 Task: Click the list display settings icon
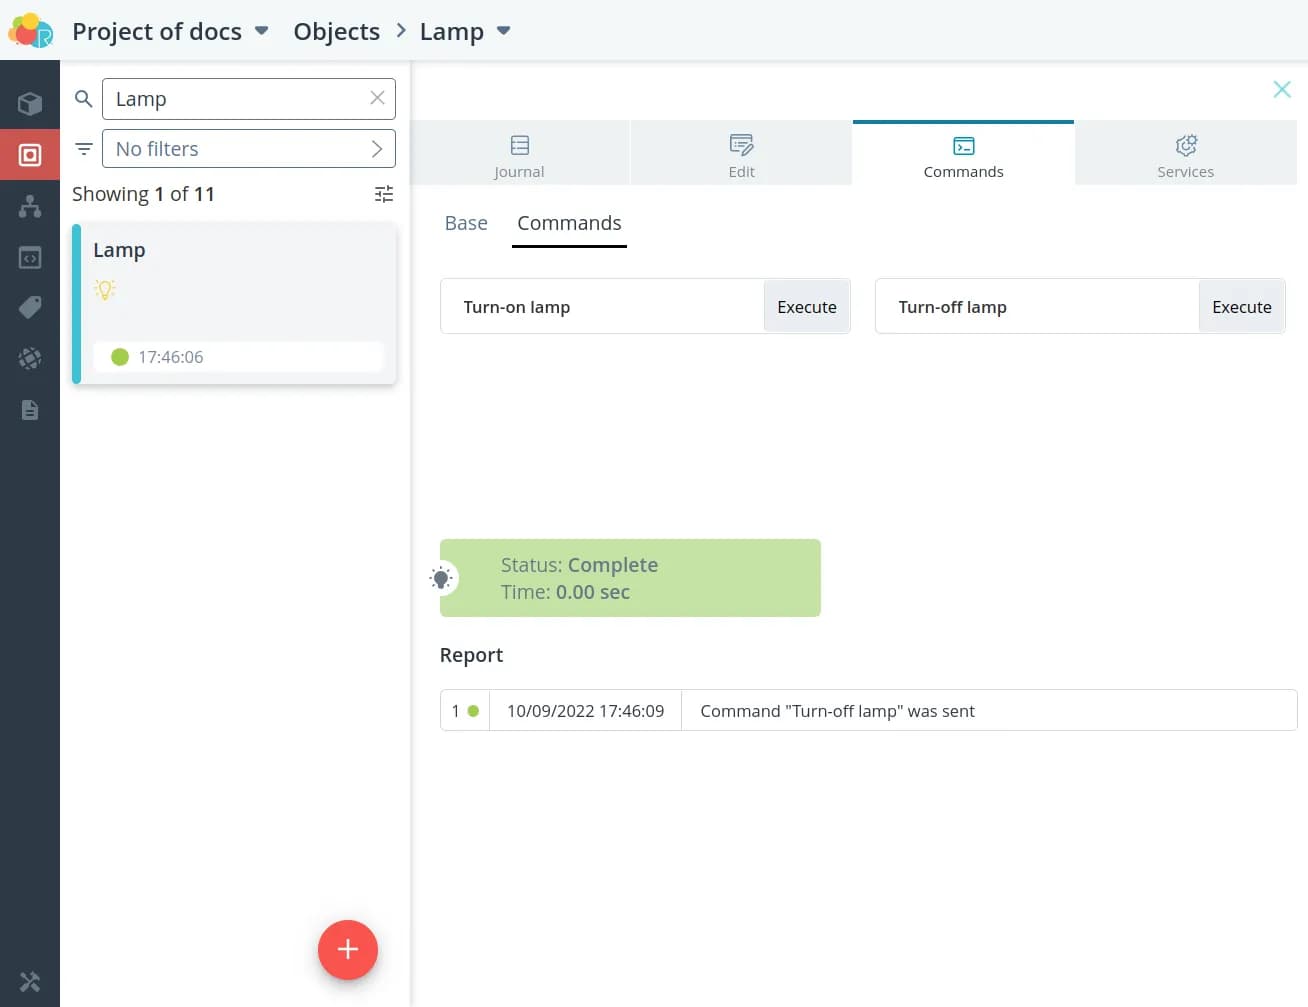click(383, 194)
